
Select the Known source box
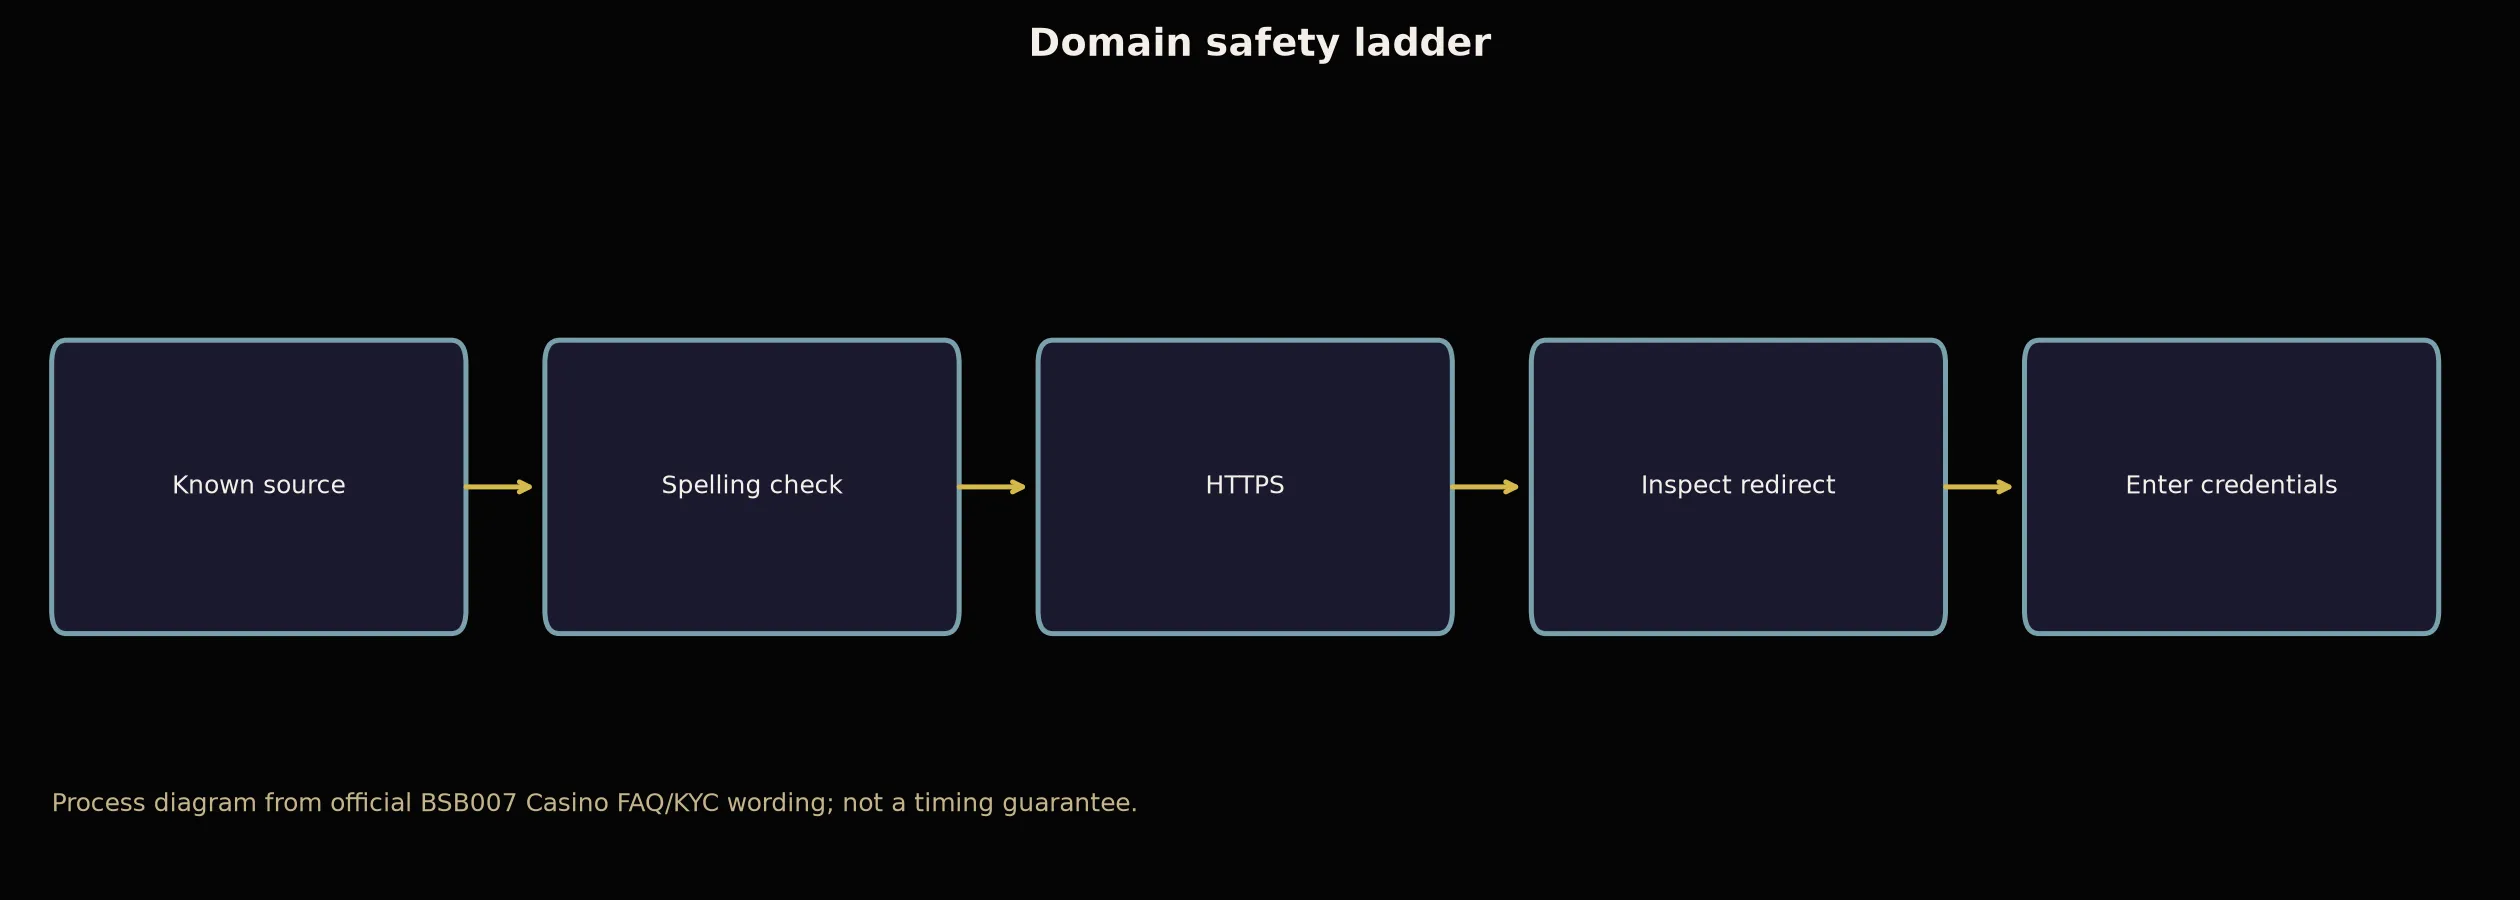click(259, 487)
